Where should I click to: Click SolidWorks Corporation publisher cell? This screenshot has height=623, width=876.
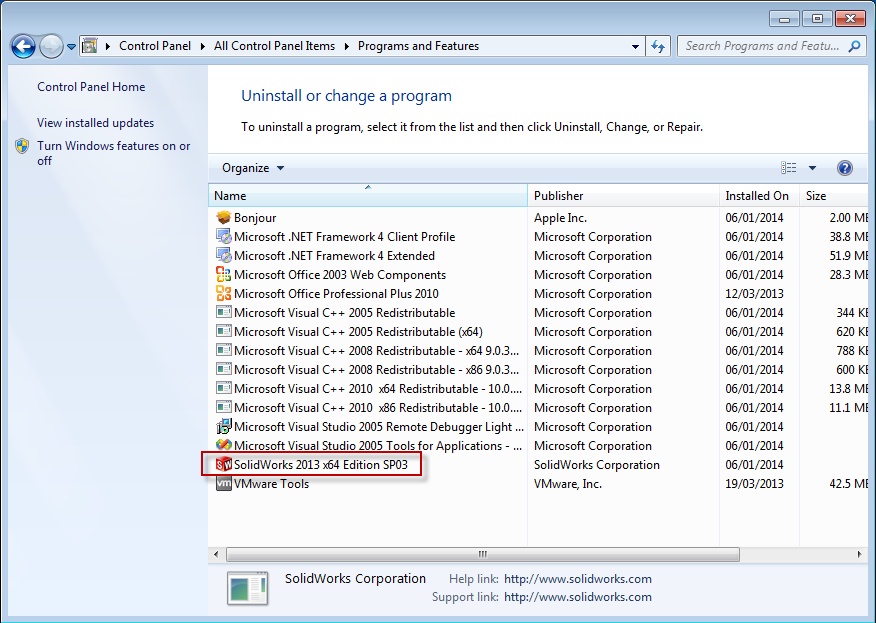tap(597, 464)
